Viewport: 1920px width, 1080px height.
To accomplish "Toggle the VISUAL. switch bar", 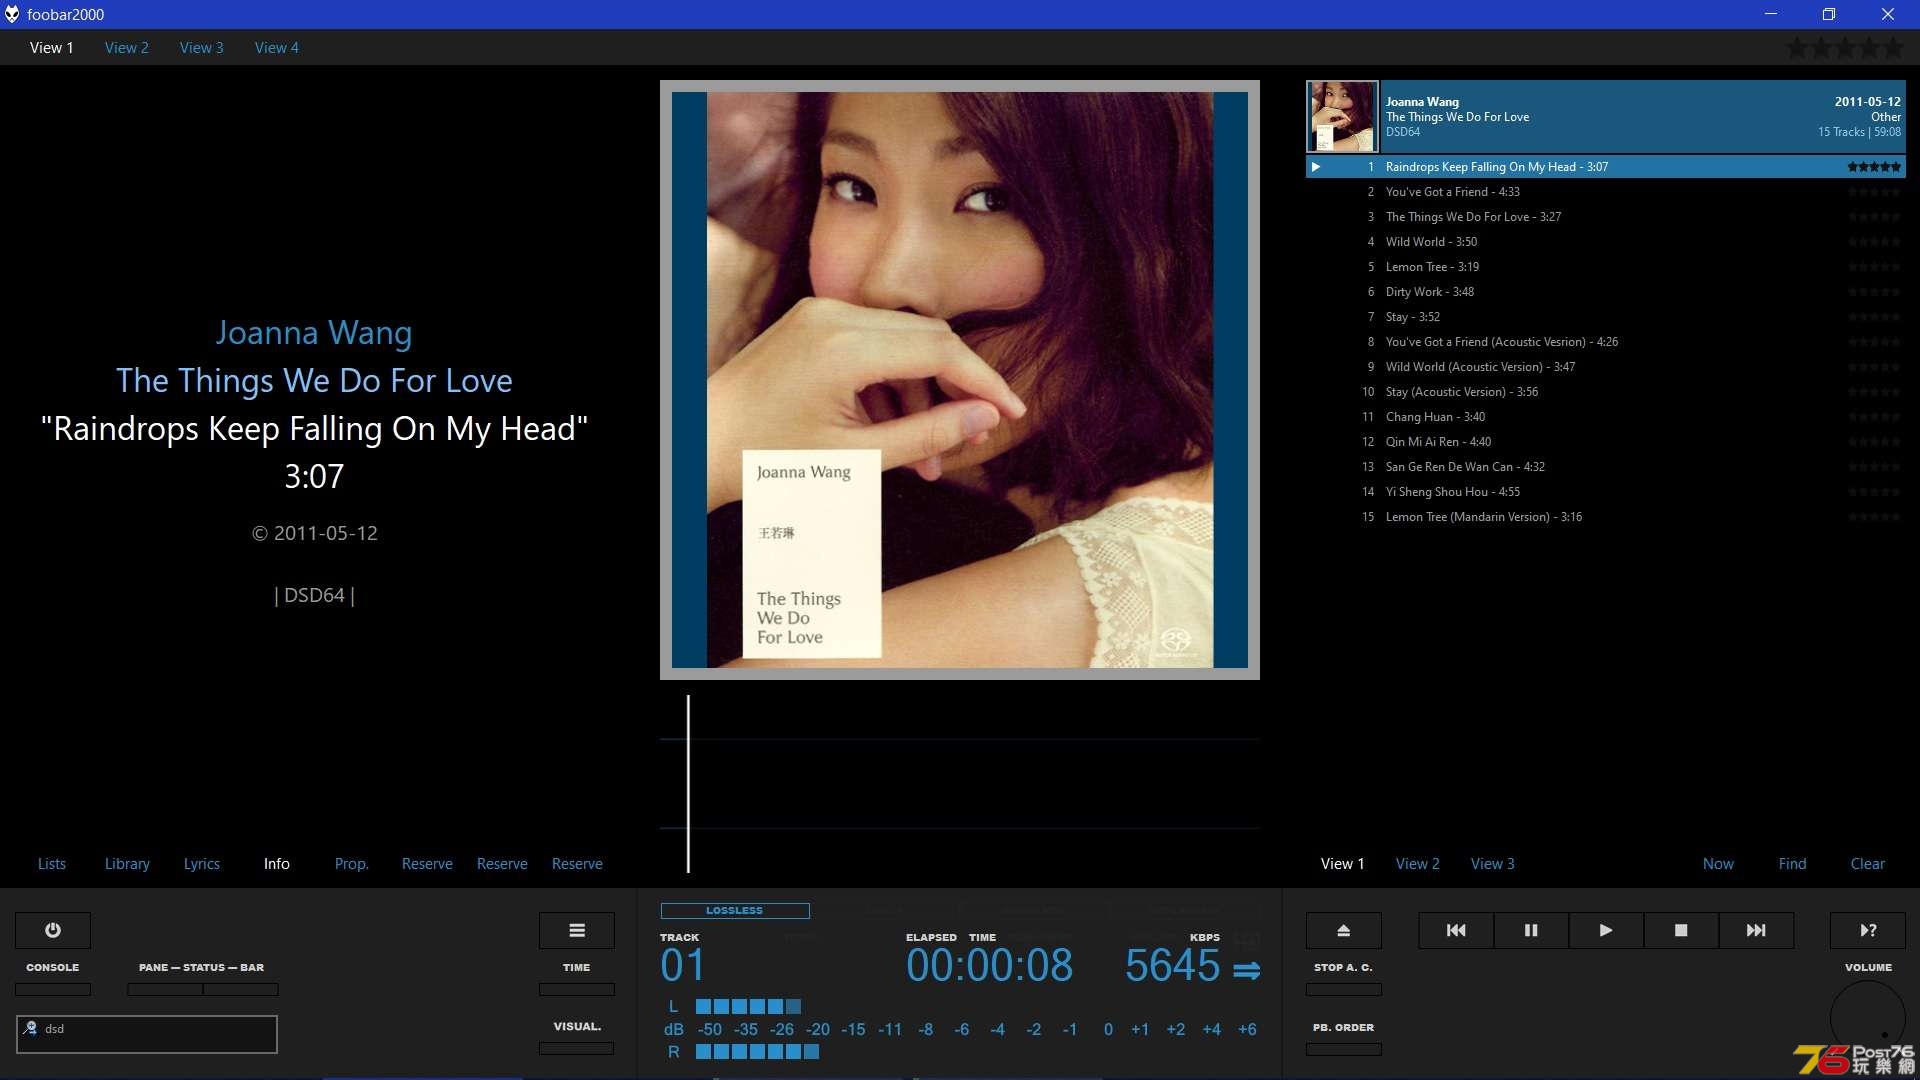I will [x=577, y=1048].
